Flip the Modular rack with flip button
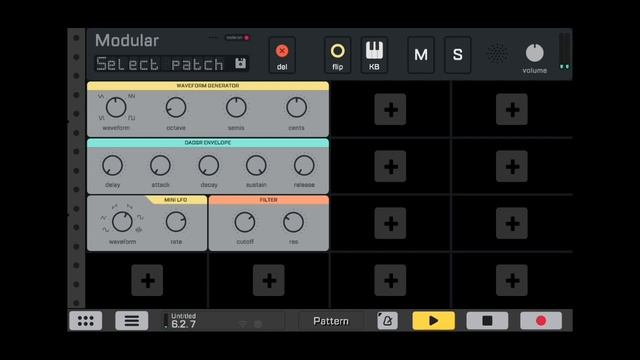The width and height of the screenshot is (640, 360). 338,55
